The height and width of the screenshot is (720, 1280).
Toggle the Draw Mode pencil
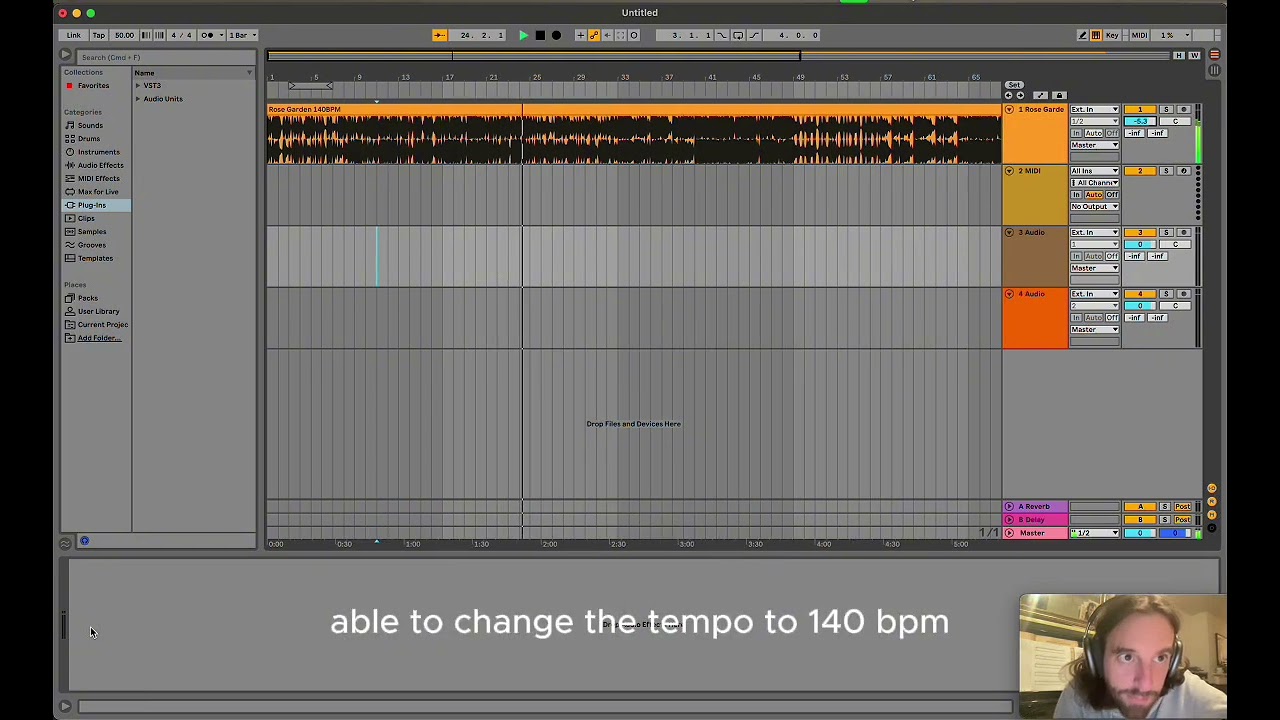click(x=1082, y=35)
